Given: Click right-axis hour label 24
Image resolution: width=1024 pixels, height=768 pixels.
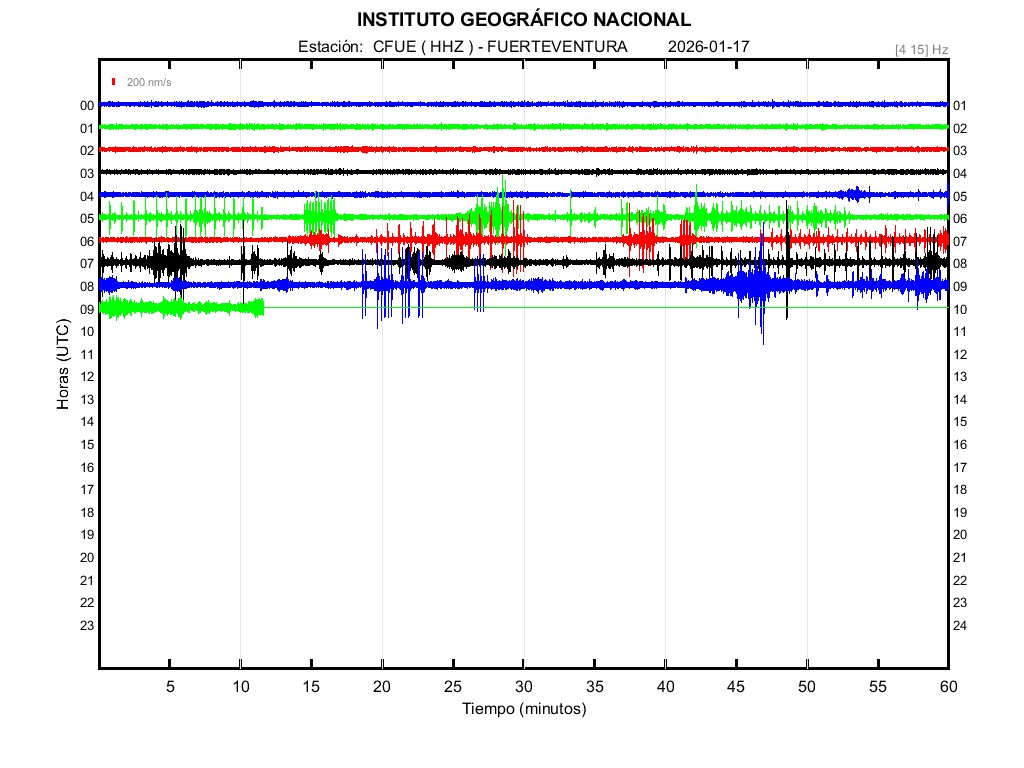Looking at the screenshot, I should (959, 626).
